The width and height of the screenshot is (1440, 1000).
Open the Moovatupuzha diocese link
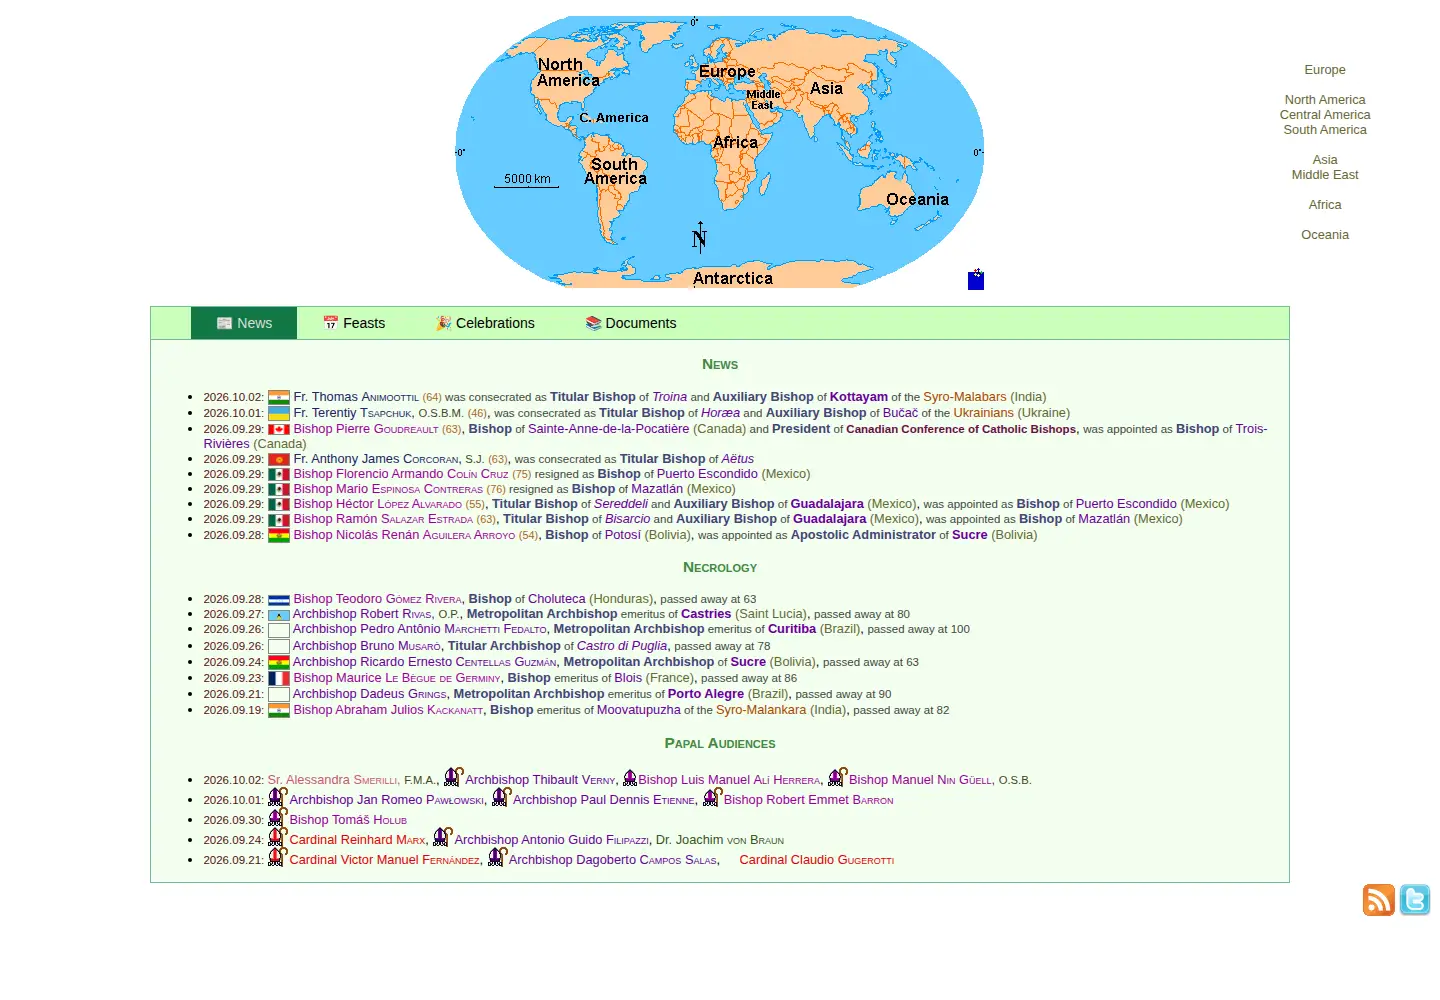coord(639,710)
